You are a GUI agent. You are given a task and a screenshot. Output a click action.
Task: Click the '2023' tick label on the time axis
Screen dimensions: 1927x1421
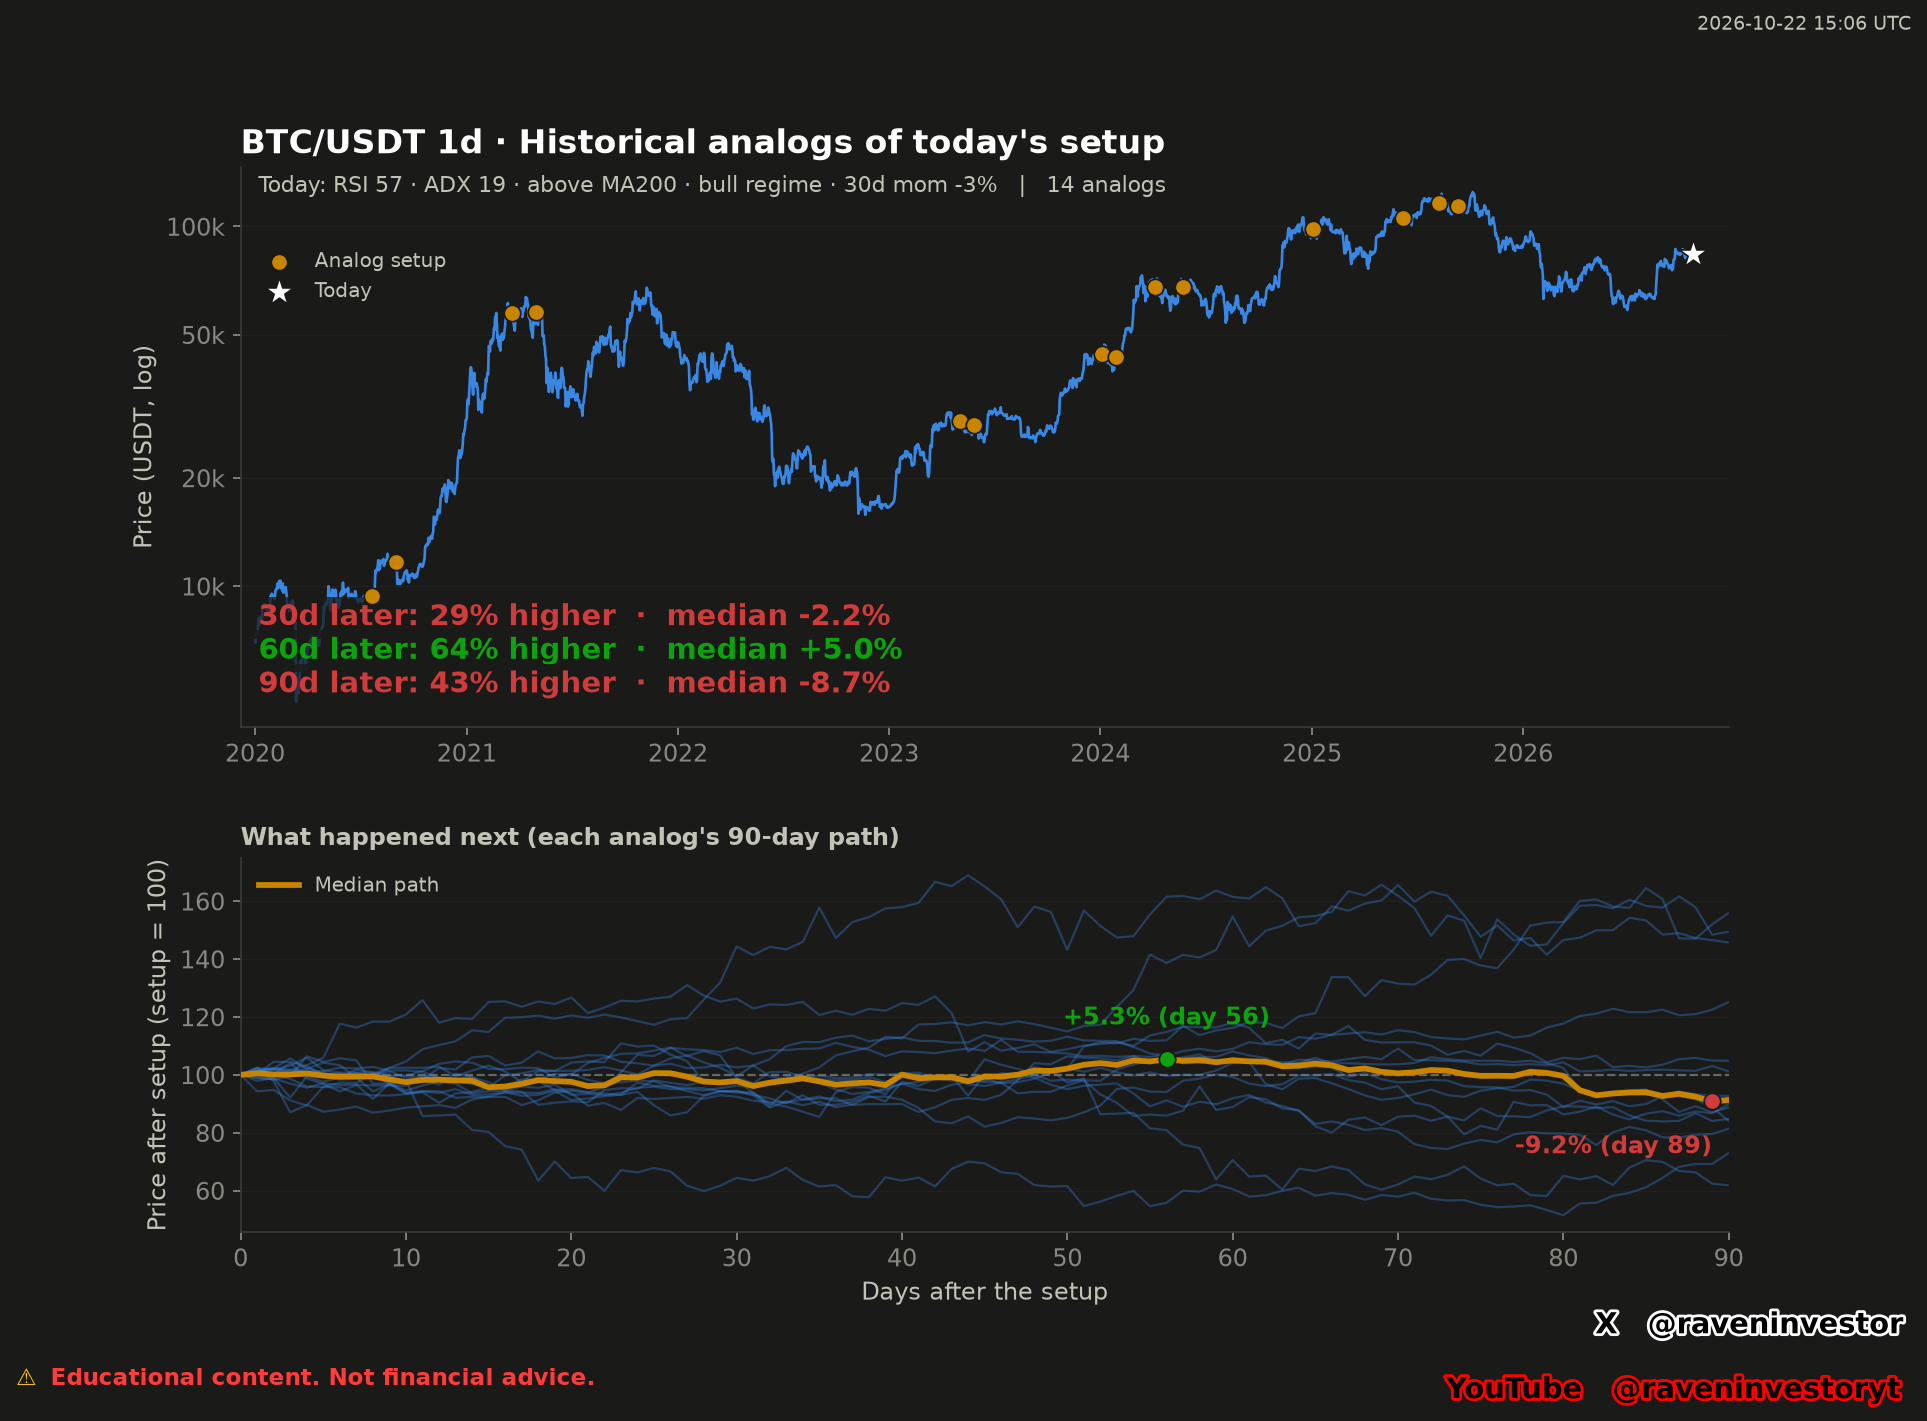pos(889,754)
